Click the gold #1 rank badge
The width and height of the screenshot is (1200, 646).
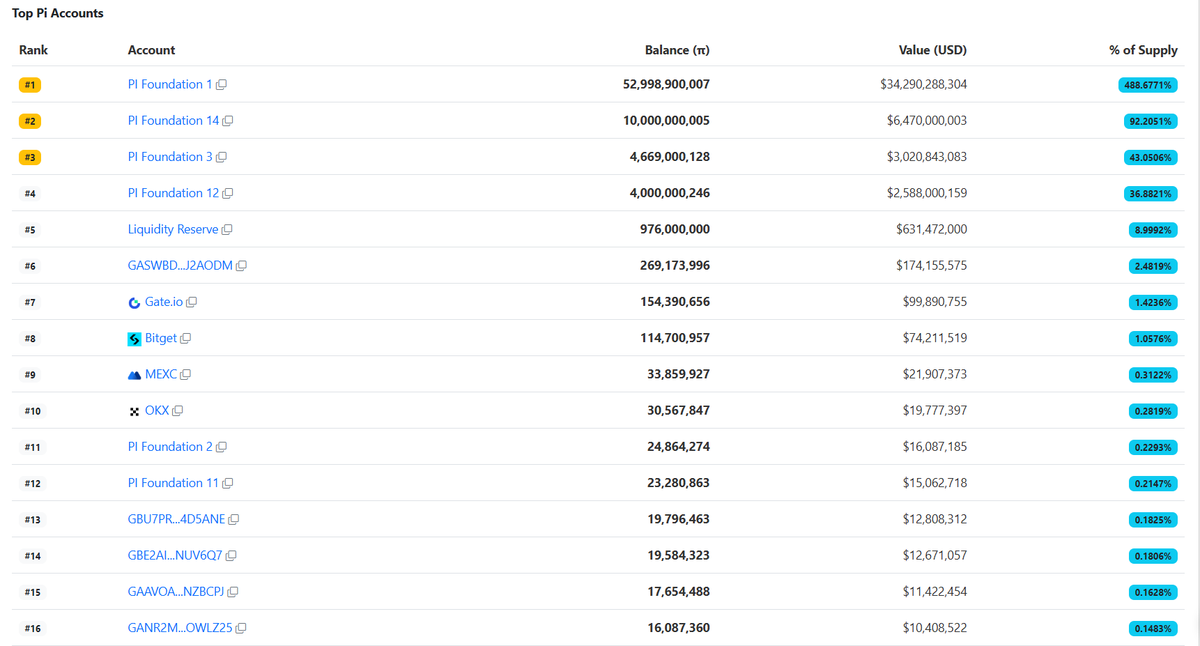tap(30, 85)
